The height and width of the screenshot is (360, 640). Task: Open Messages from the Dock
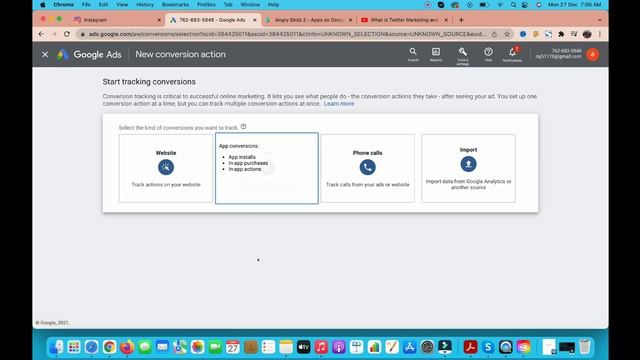pos(144,347)
